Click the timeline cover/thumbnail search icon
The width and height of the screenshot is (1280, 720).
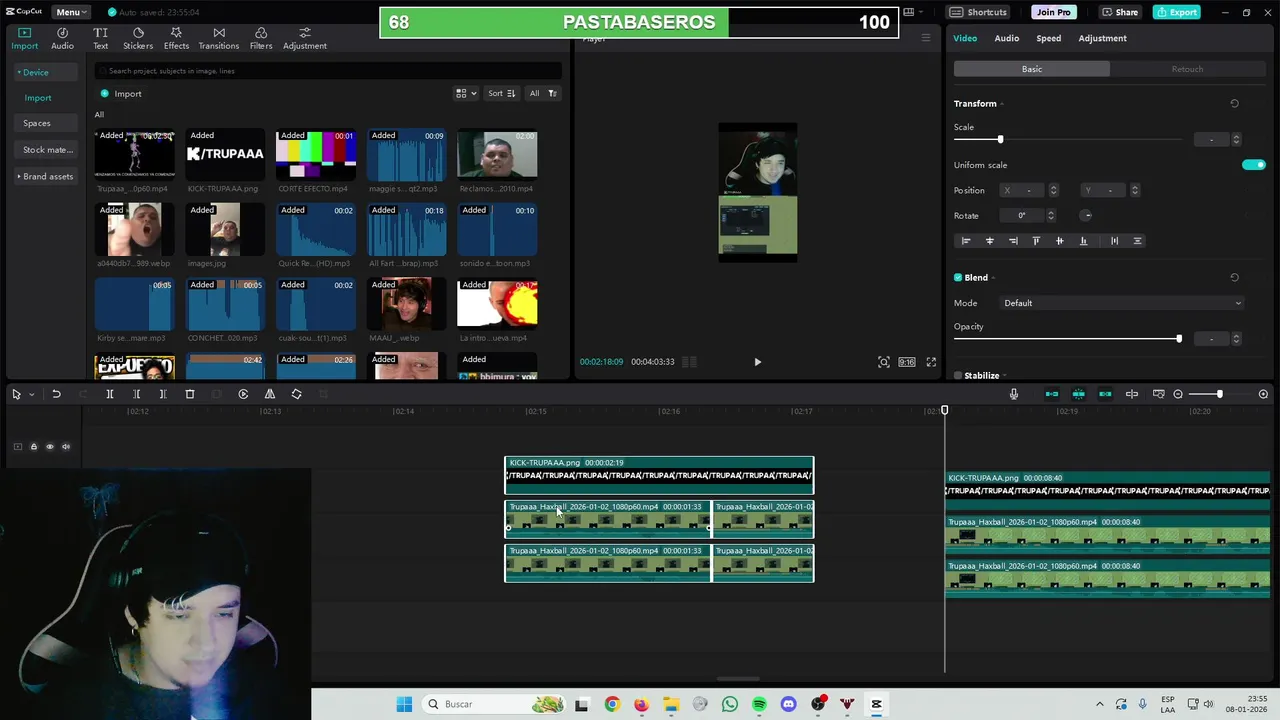click(x=1159, y=394)
